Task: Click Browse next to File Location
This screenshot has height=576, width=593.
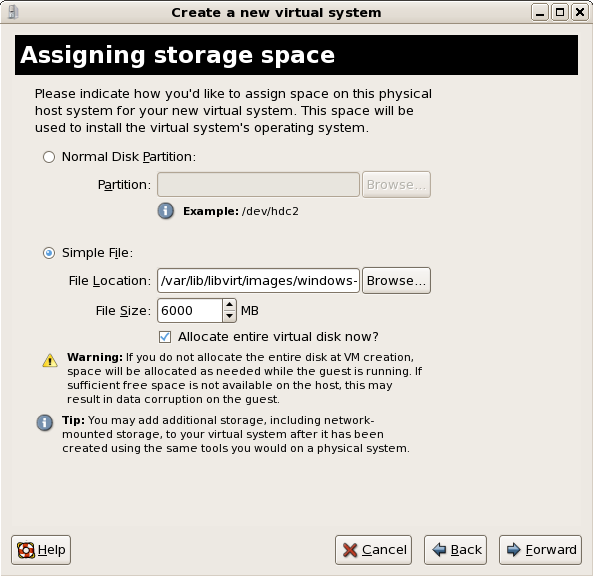Action: coord(396,281)
